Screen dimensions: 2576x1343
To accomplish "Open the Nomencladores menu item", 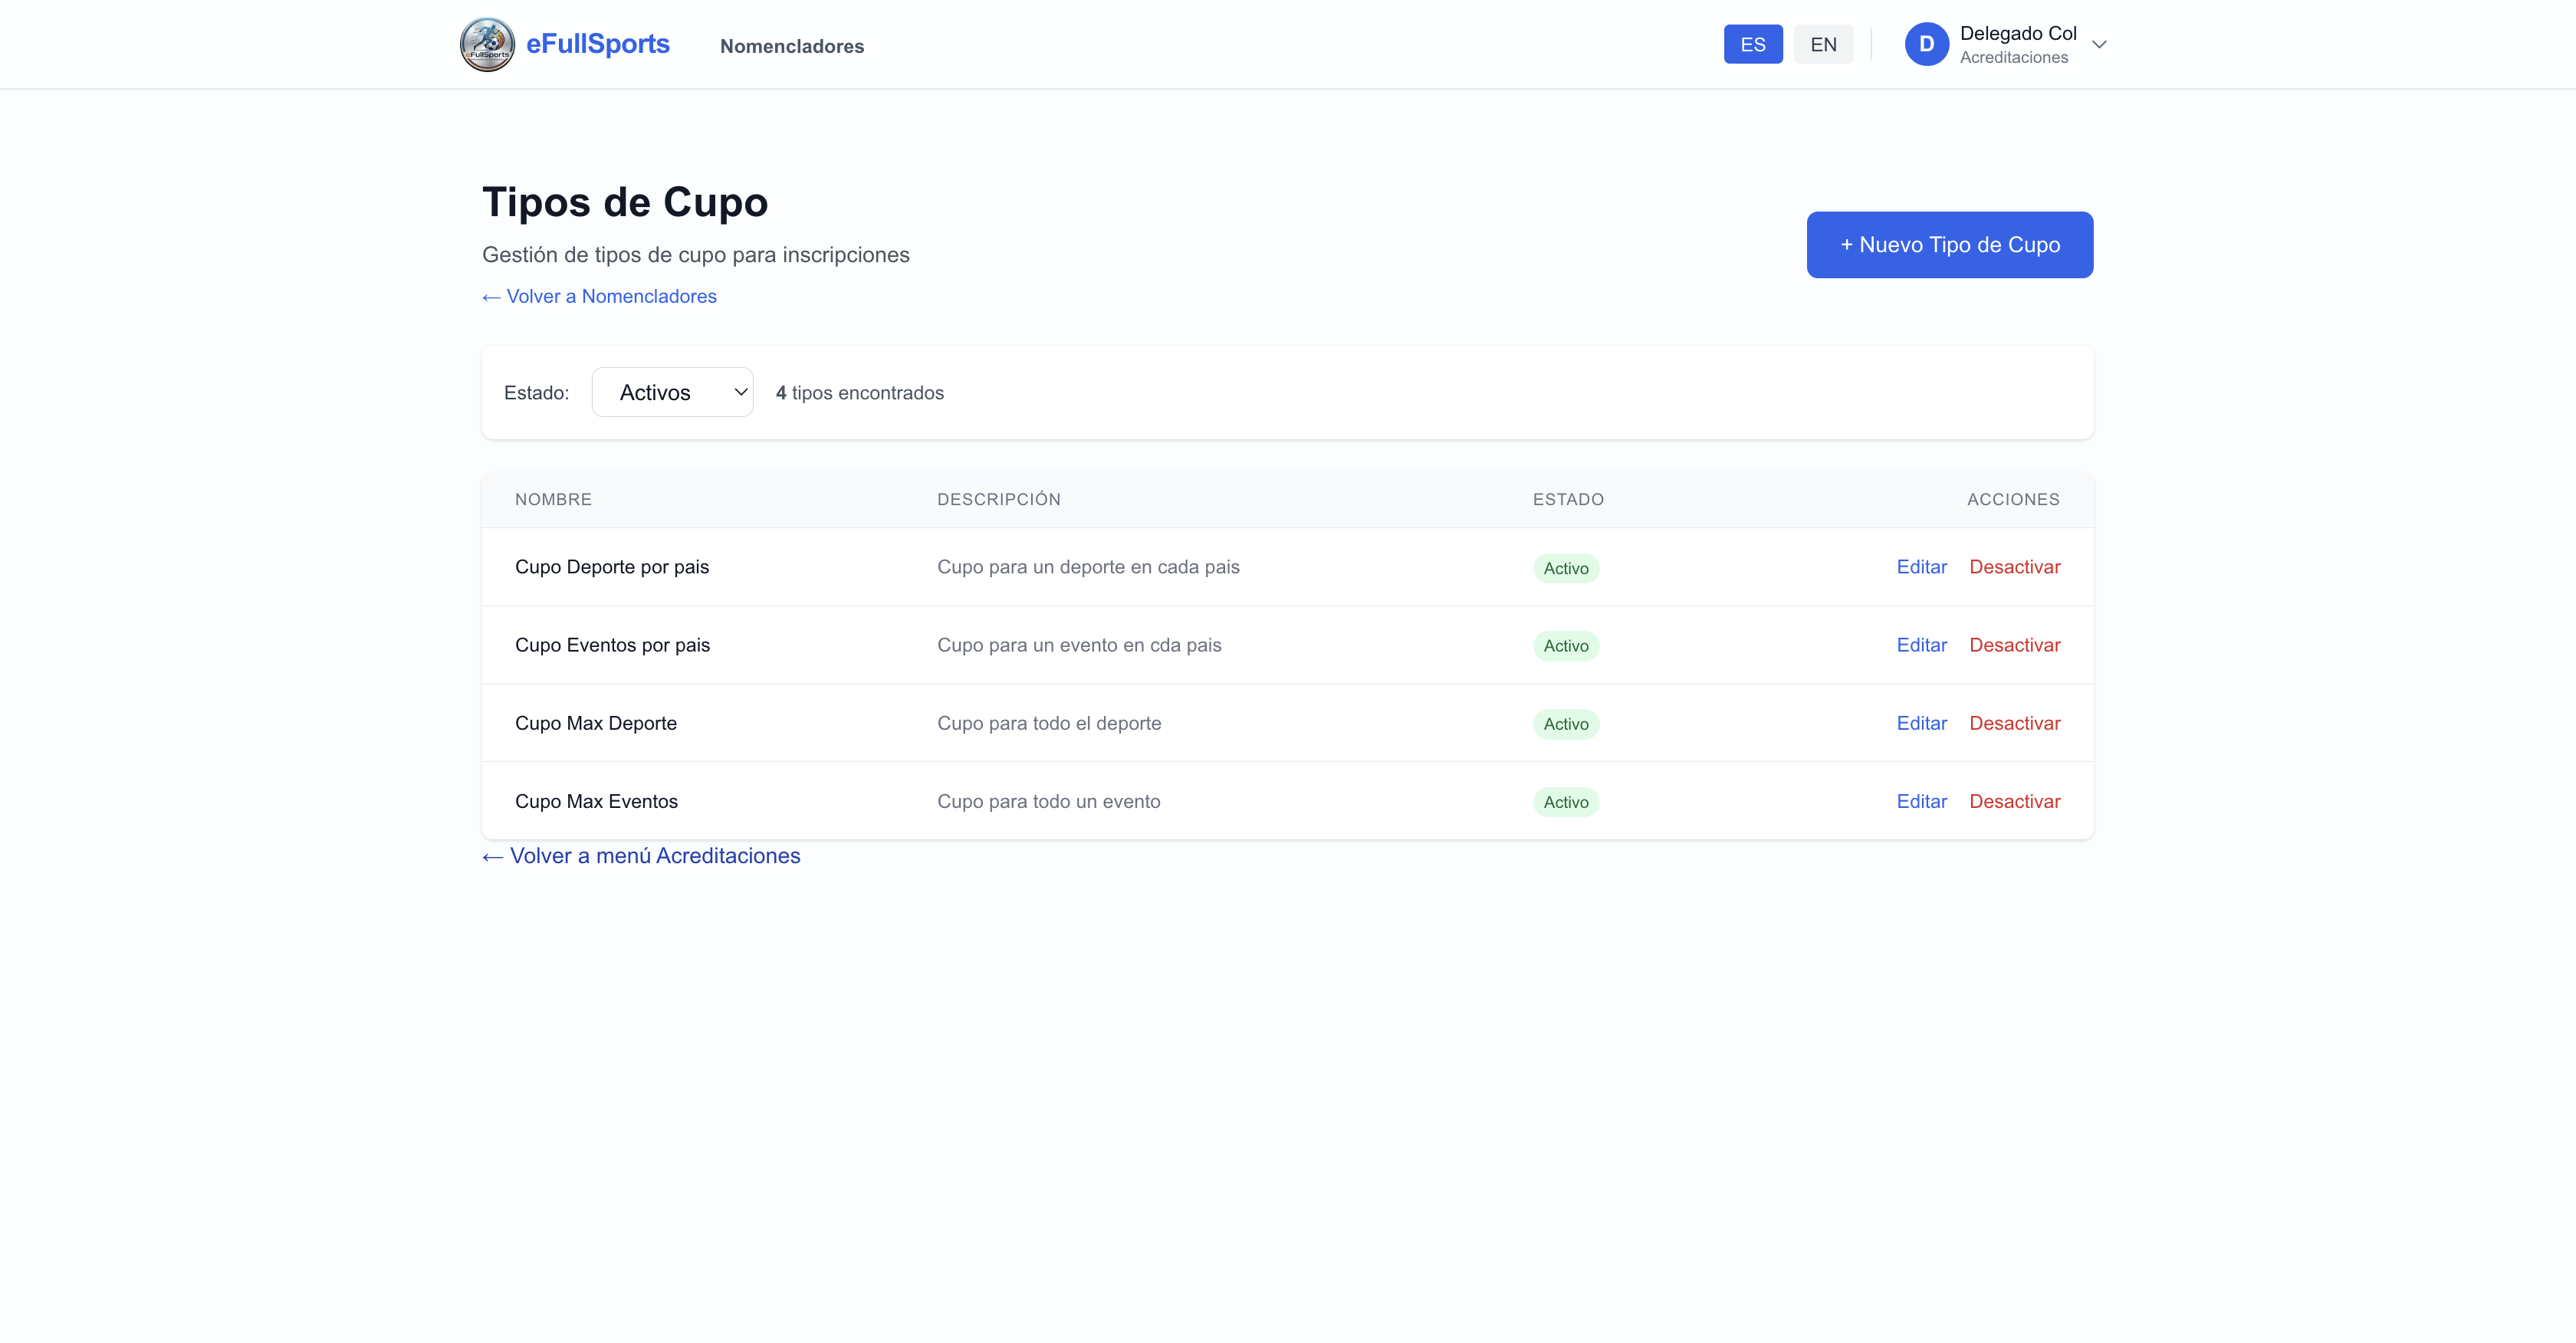I will [x=791, y=46].
